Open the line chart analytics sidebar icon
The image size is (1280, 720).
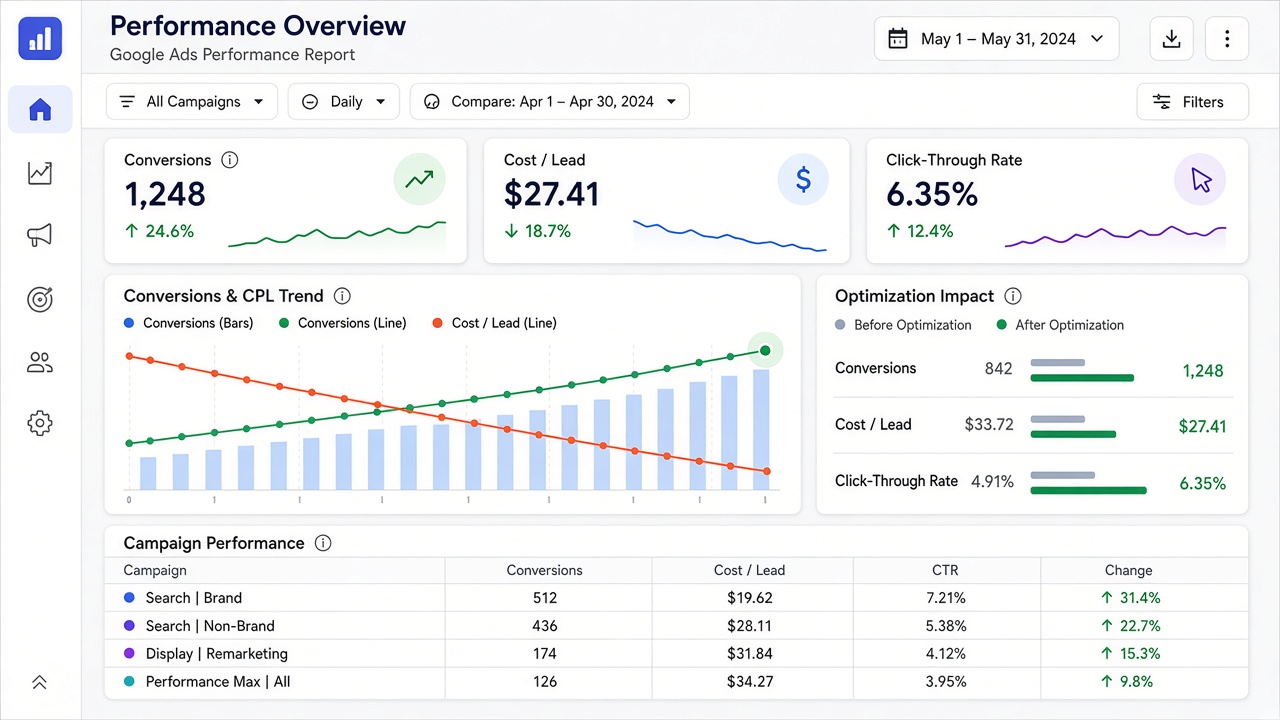tap(40, 173)
